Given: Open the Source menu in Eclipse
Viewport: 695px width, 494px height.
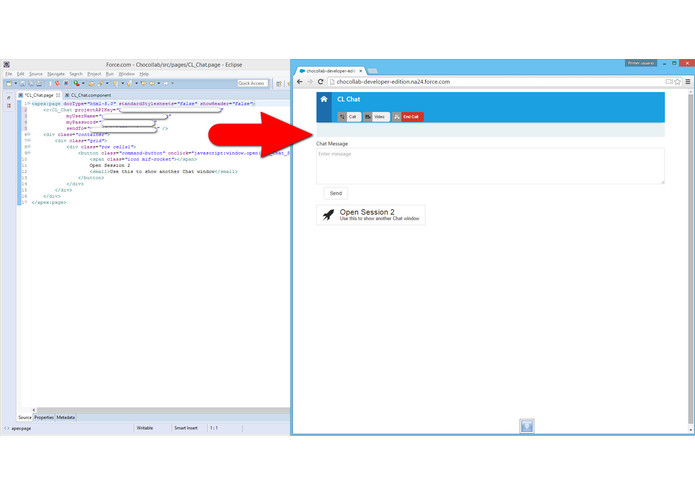Looking at the screenshot, I should pos(35,74).
